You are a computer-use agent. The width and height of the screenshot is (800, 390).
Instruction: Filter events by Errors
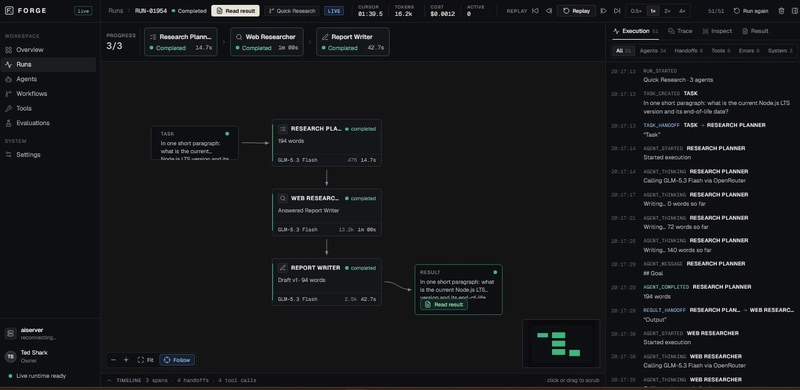pos(749,51)
